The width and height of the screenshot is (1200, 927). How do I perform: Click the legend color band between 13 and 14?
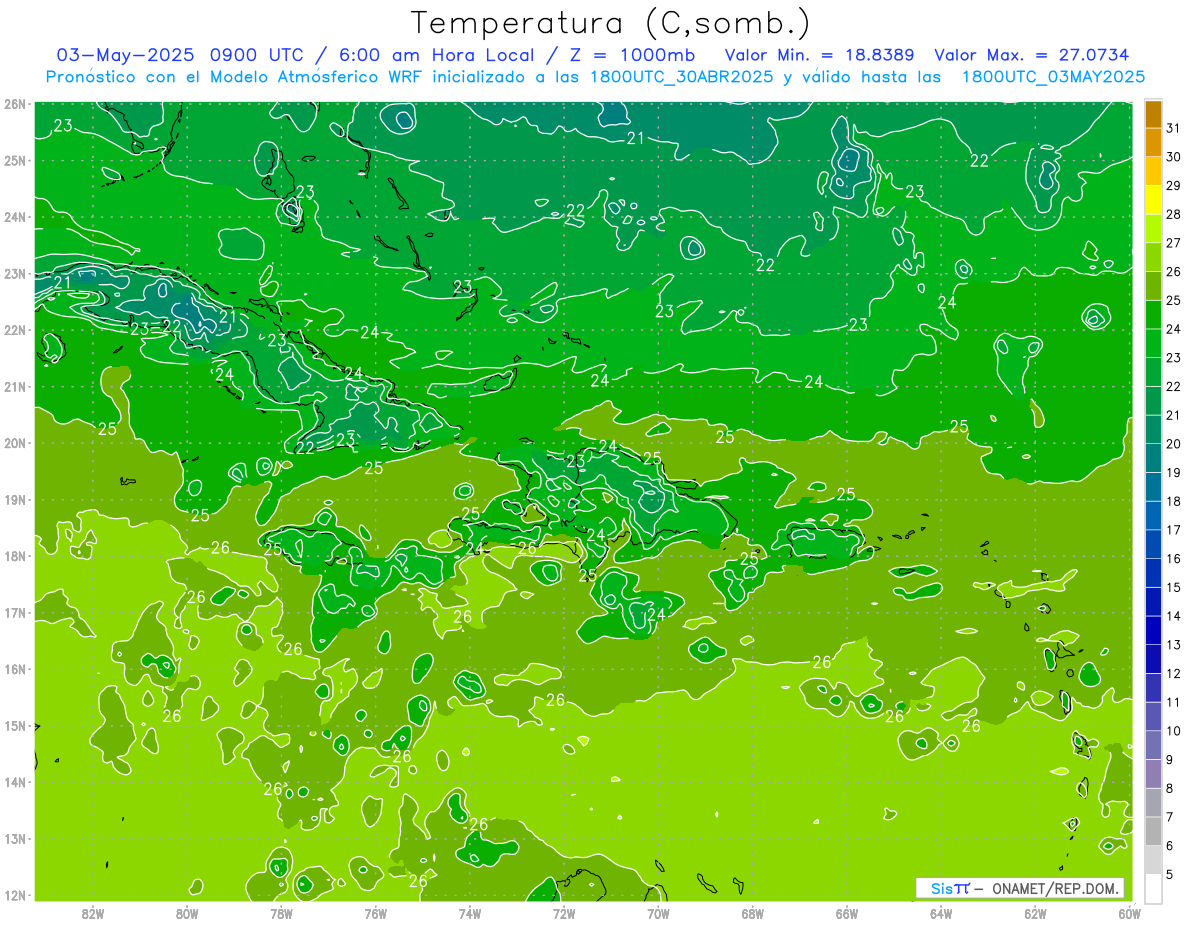point(1153,630)
